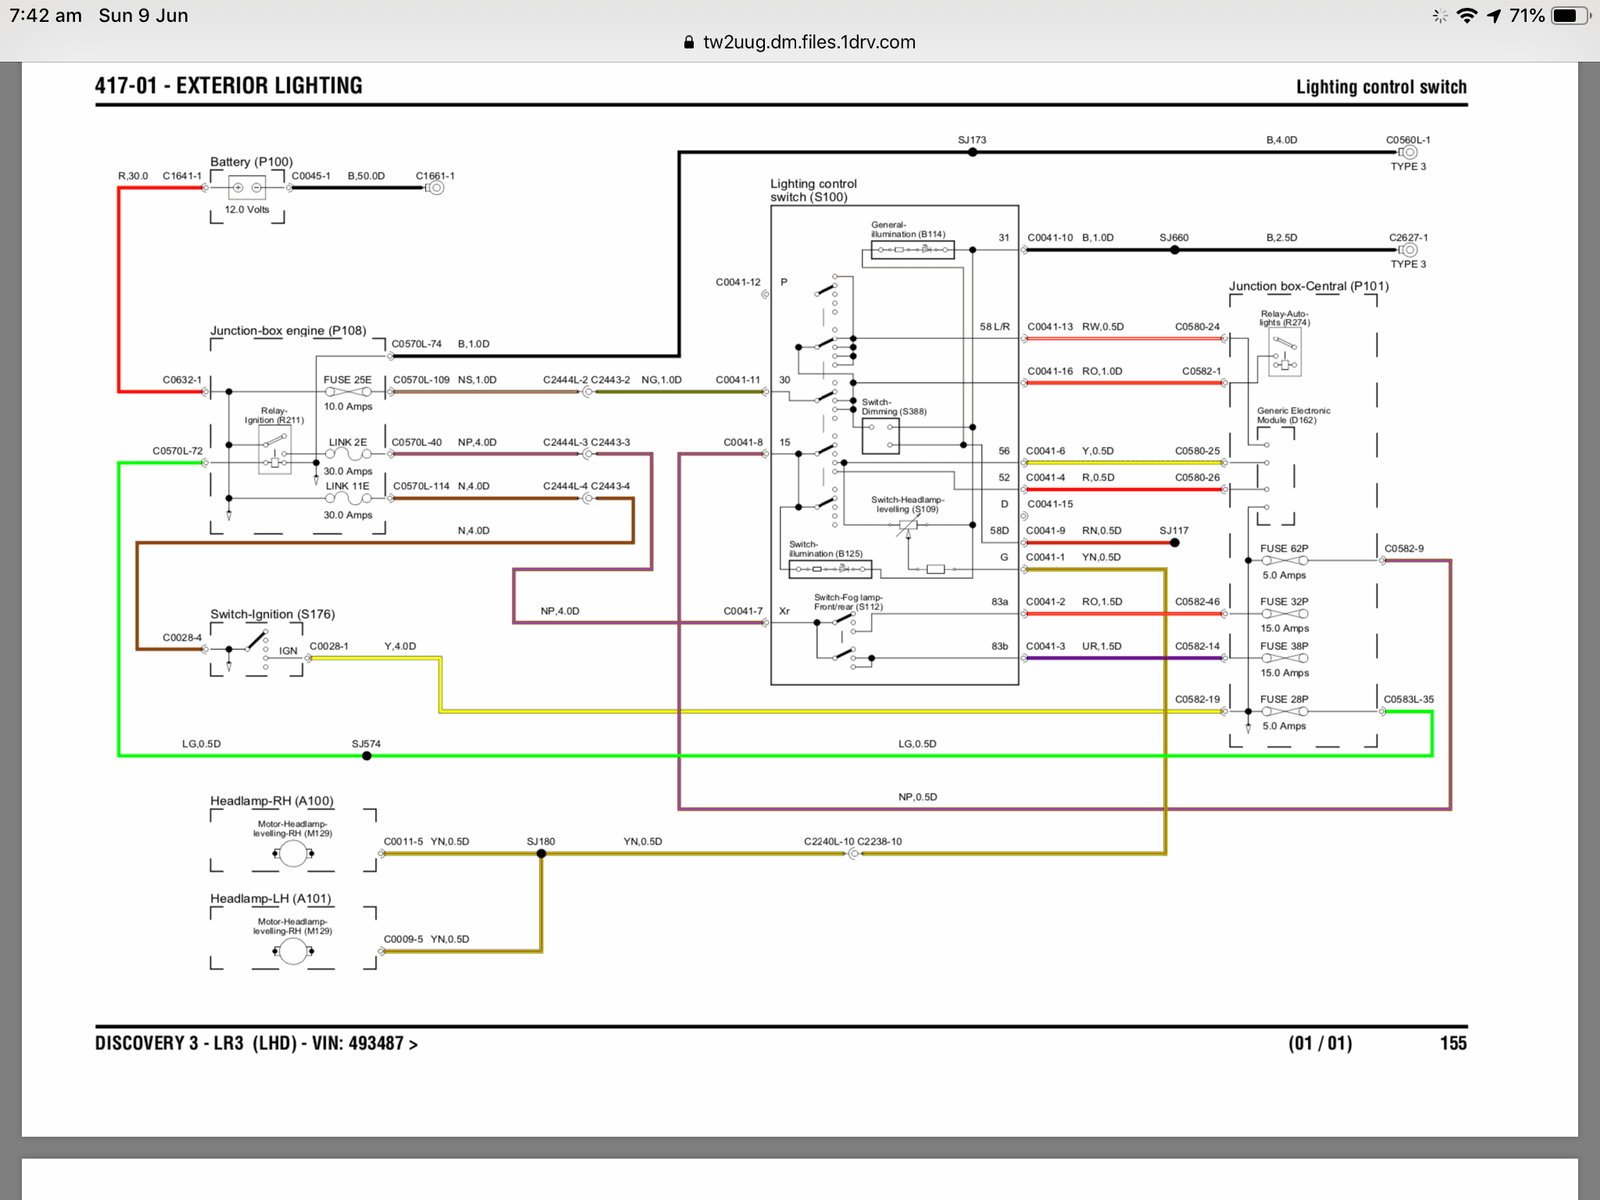Tap the FUSE 38P label
Screen dimensions: 1600x1200
coord(1284,646)
